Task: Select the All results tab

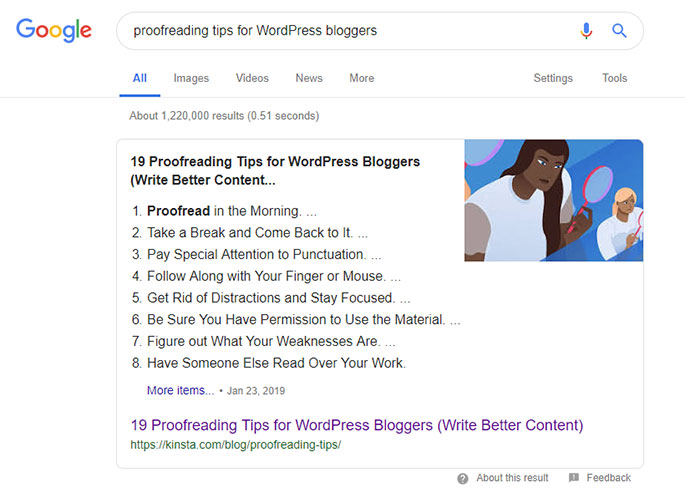Action: pyautogui.click(x=140, y=78)
